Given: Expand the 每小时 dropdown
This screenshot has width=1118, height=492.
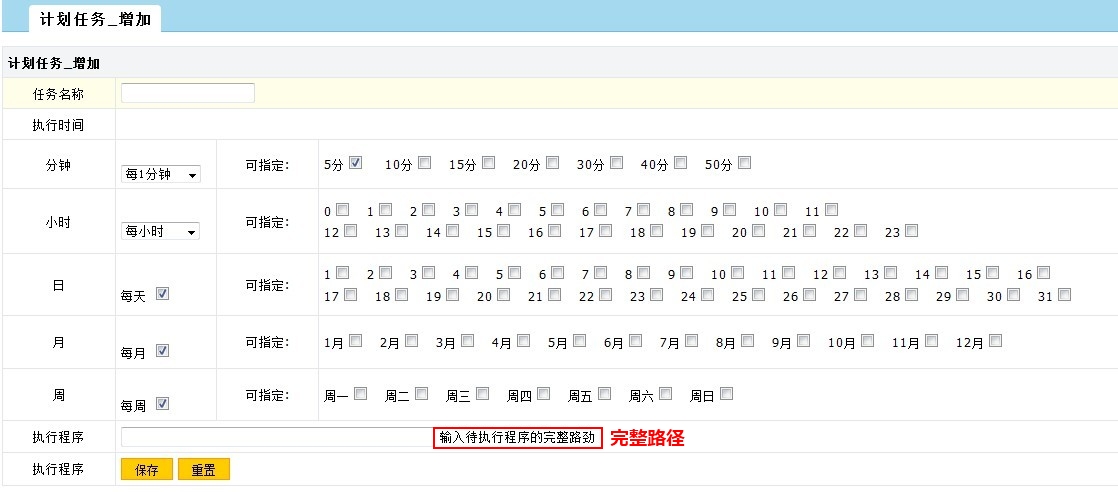Looking at the screenshot, I should click(160, 231).
